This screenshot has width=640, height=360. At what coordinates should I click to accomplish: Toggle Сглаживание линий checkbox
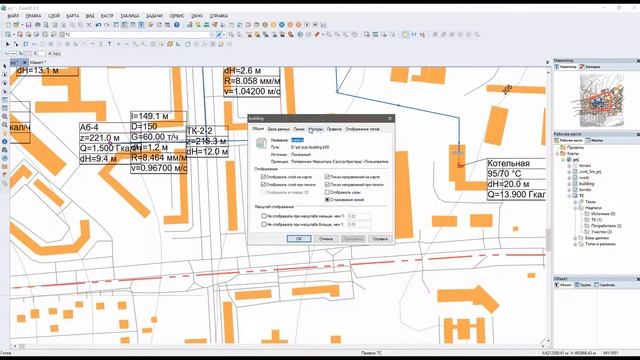pos(327,200)
